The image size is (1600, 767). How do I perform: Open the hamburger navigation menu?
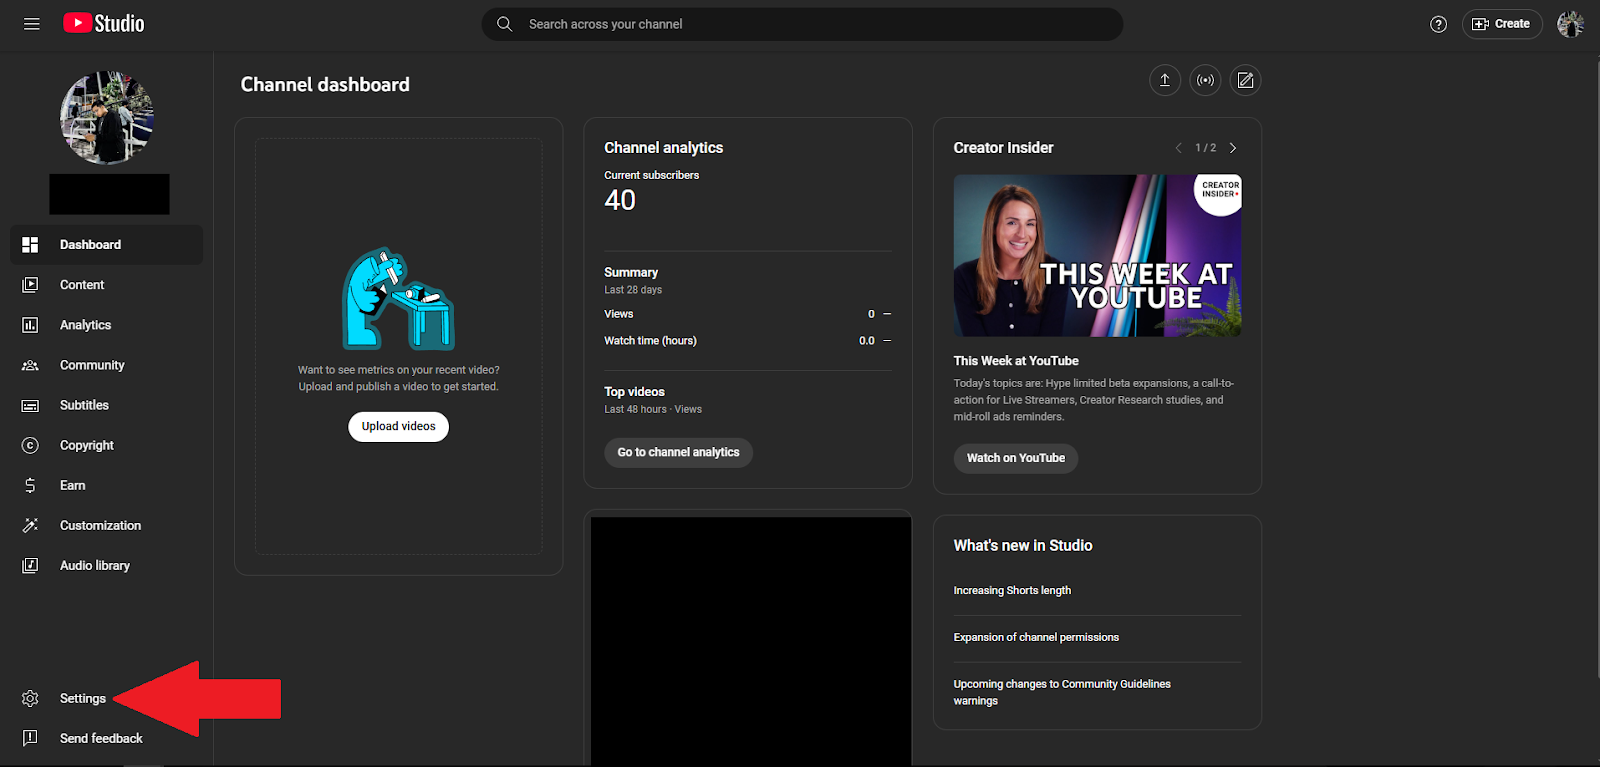pos(32,24)
